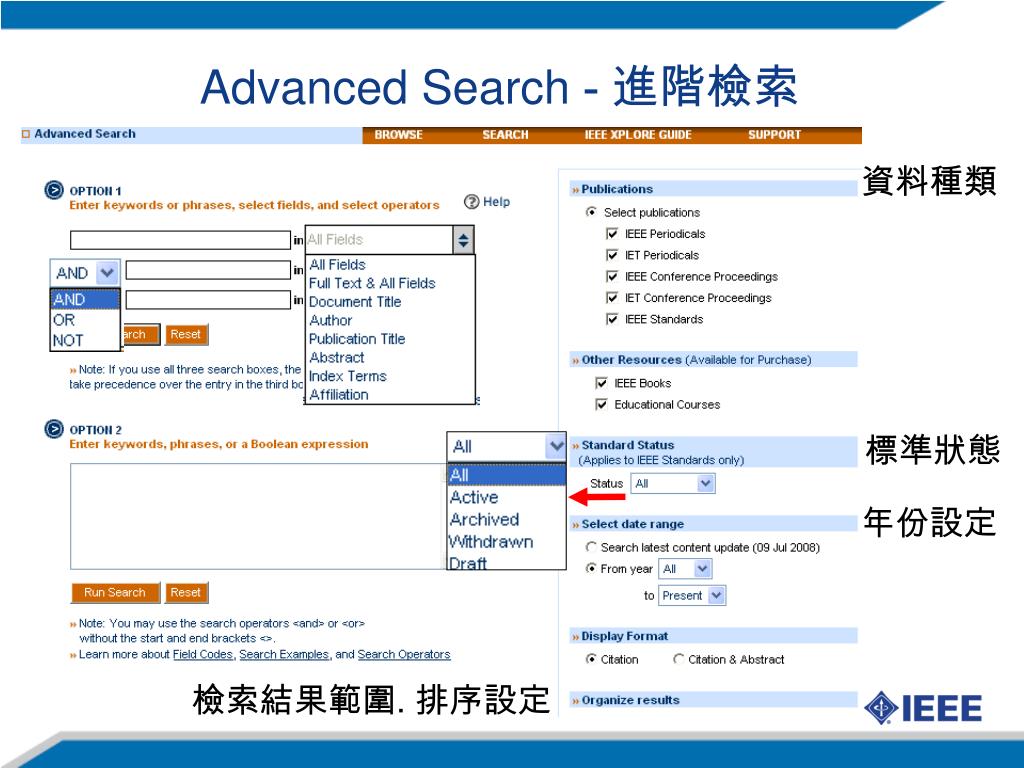Uncheck Educational Courses checkbox
This screenshot has width=1024, height=768.
[x=601, y=405]
